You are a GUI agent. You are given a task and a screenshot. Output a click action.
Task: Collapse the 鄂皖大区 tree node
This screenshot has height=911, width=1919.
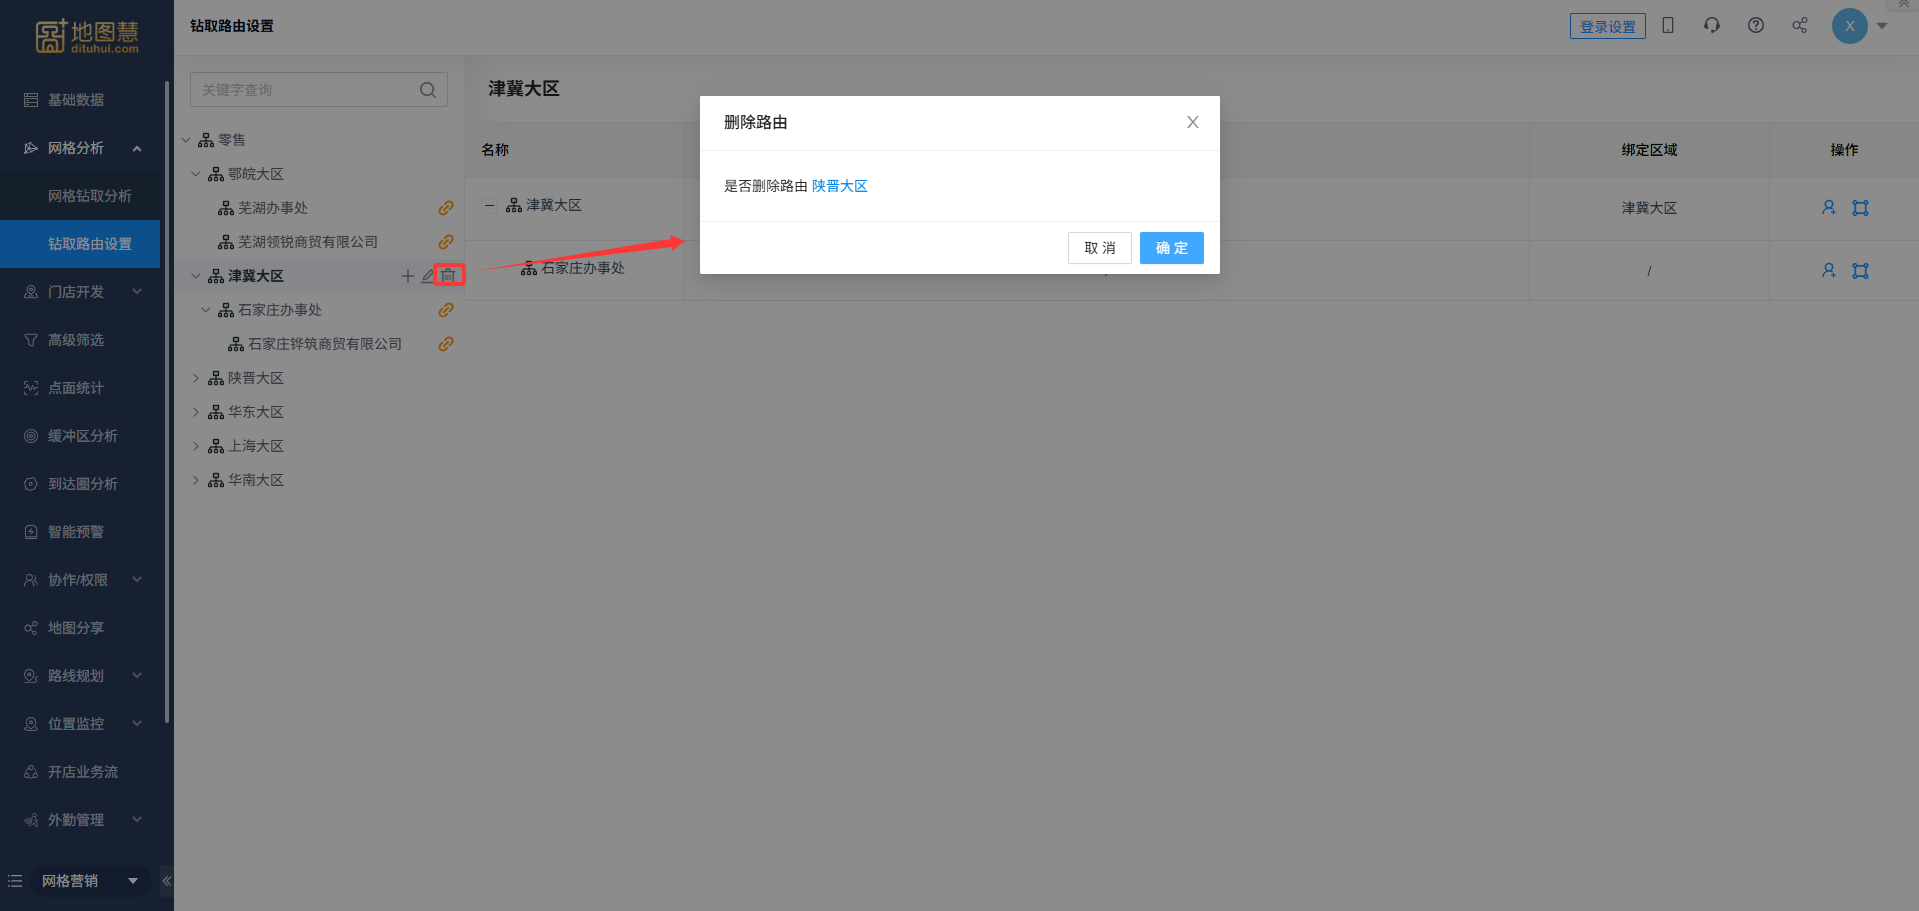pyautogui.click(x=196, y=174)
